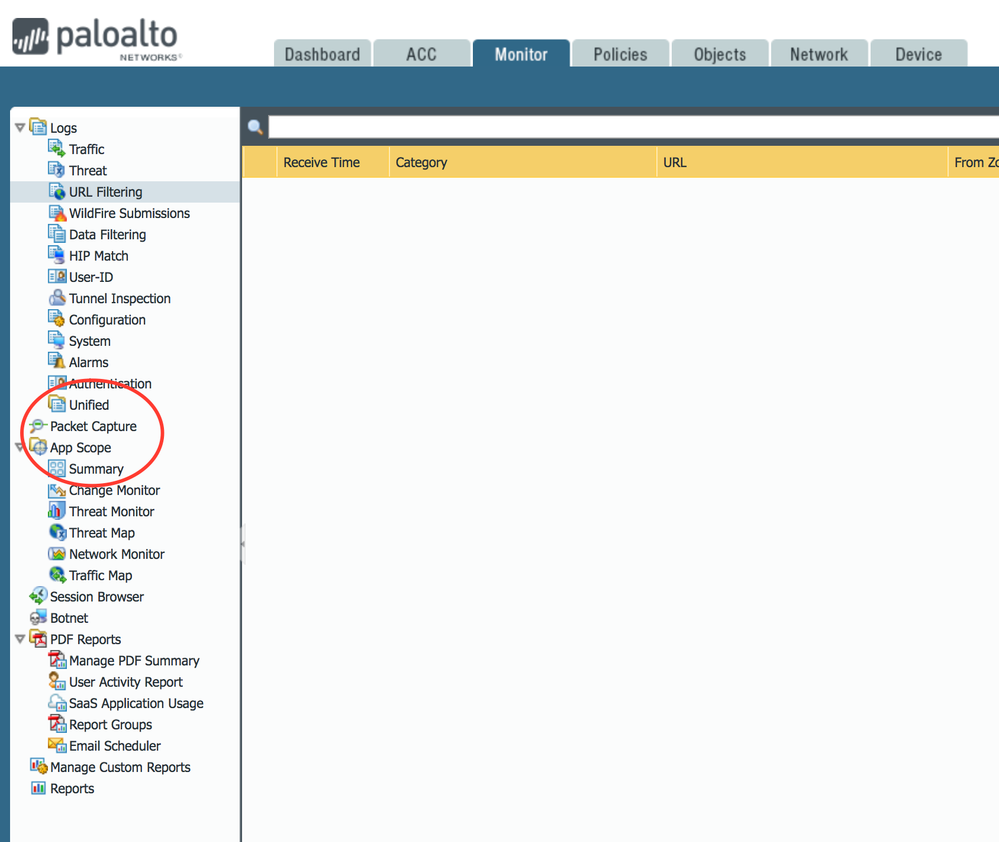Click the App Scope Summary icon
Screen dimensions: 999x842
[57, 469]
